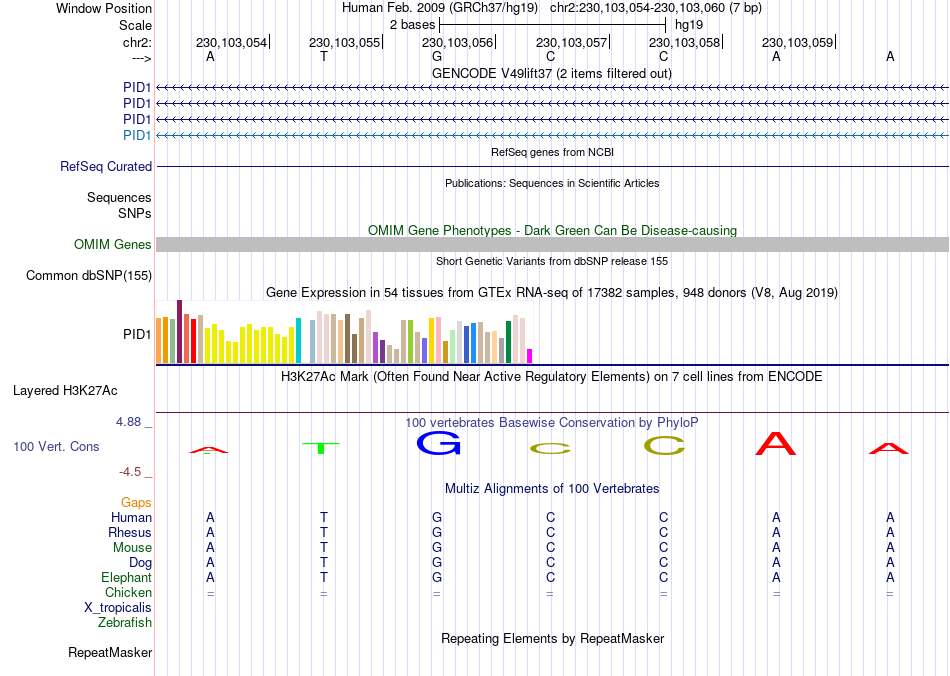This screenshot has width=950, height=676.
Task: Click the cyan bar in GTEx chart
Action: pos(298,340)
